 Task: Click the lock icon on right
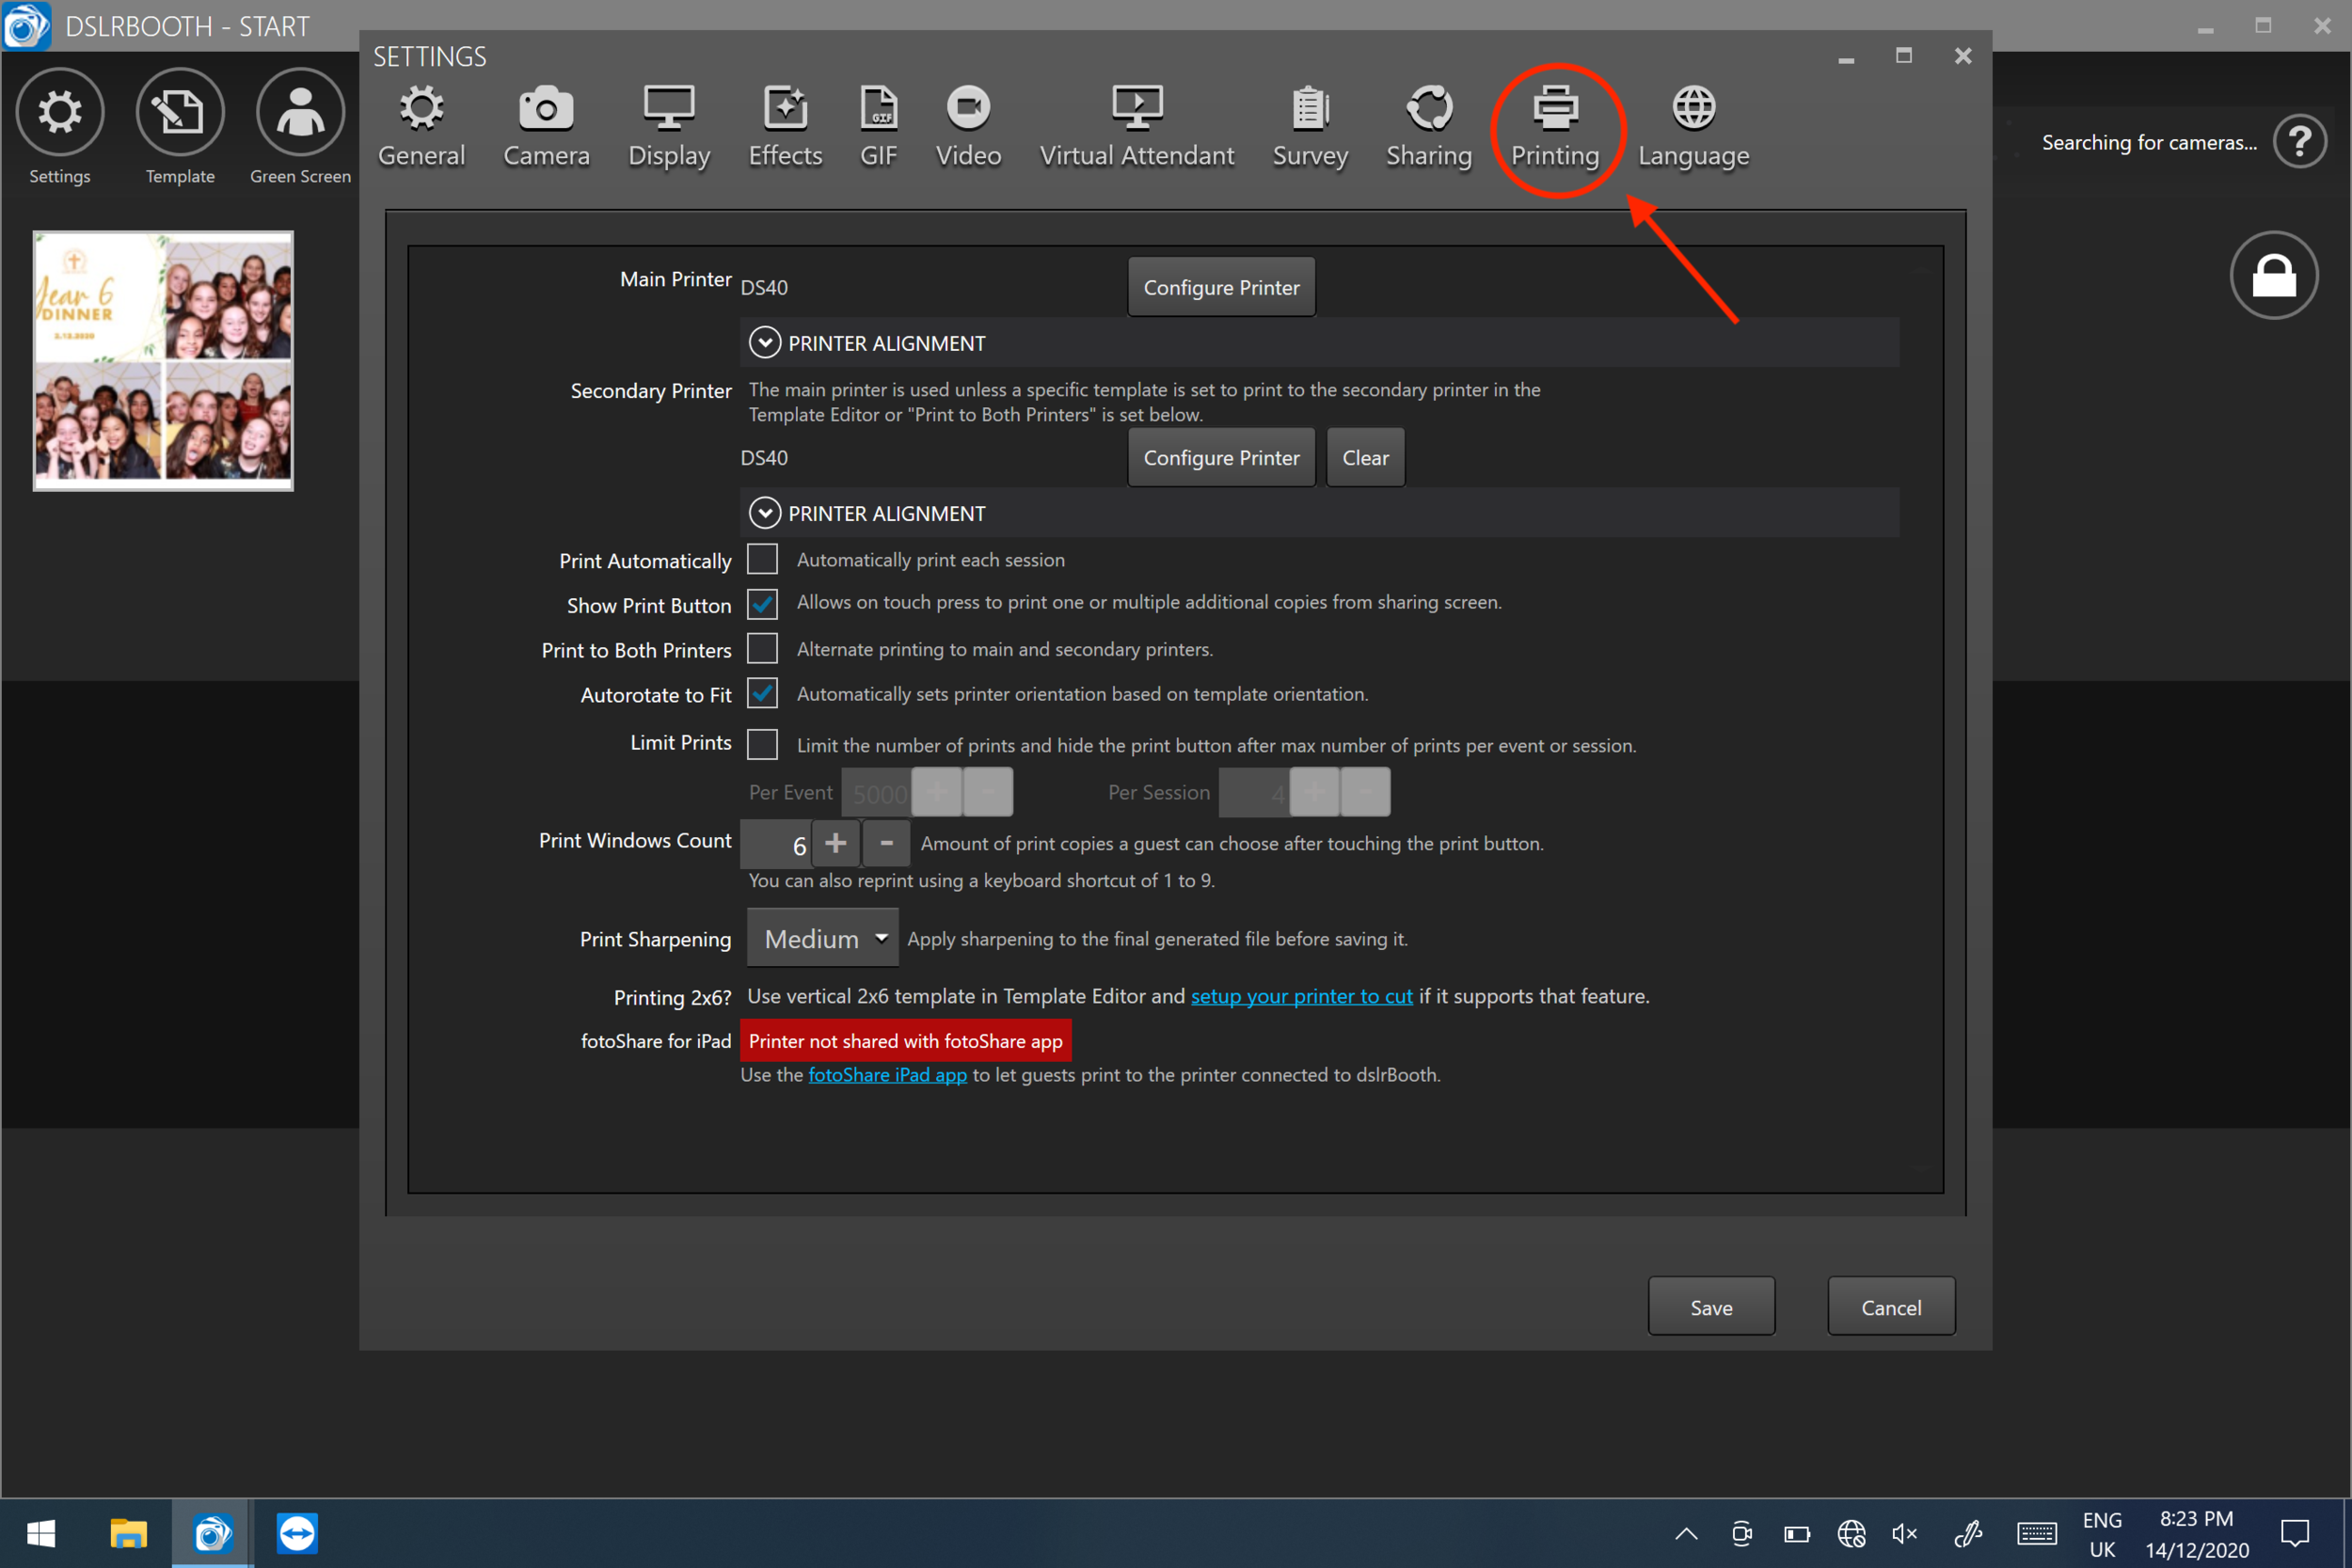point(2273,275)
